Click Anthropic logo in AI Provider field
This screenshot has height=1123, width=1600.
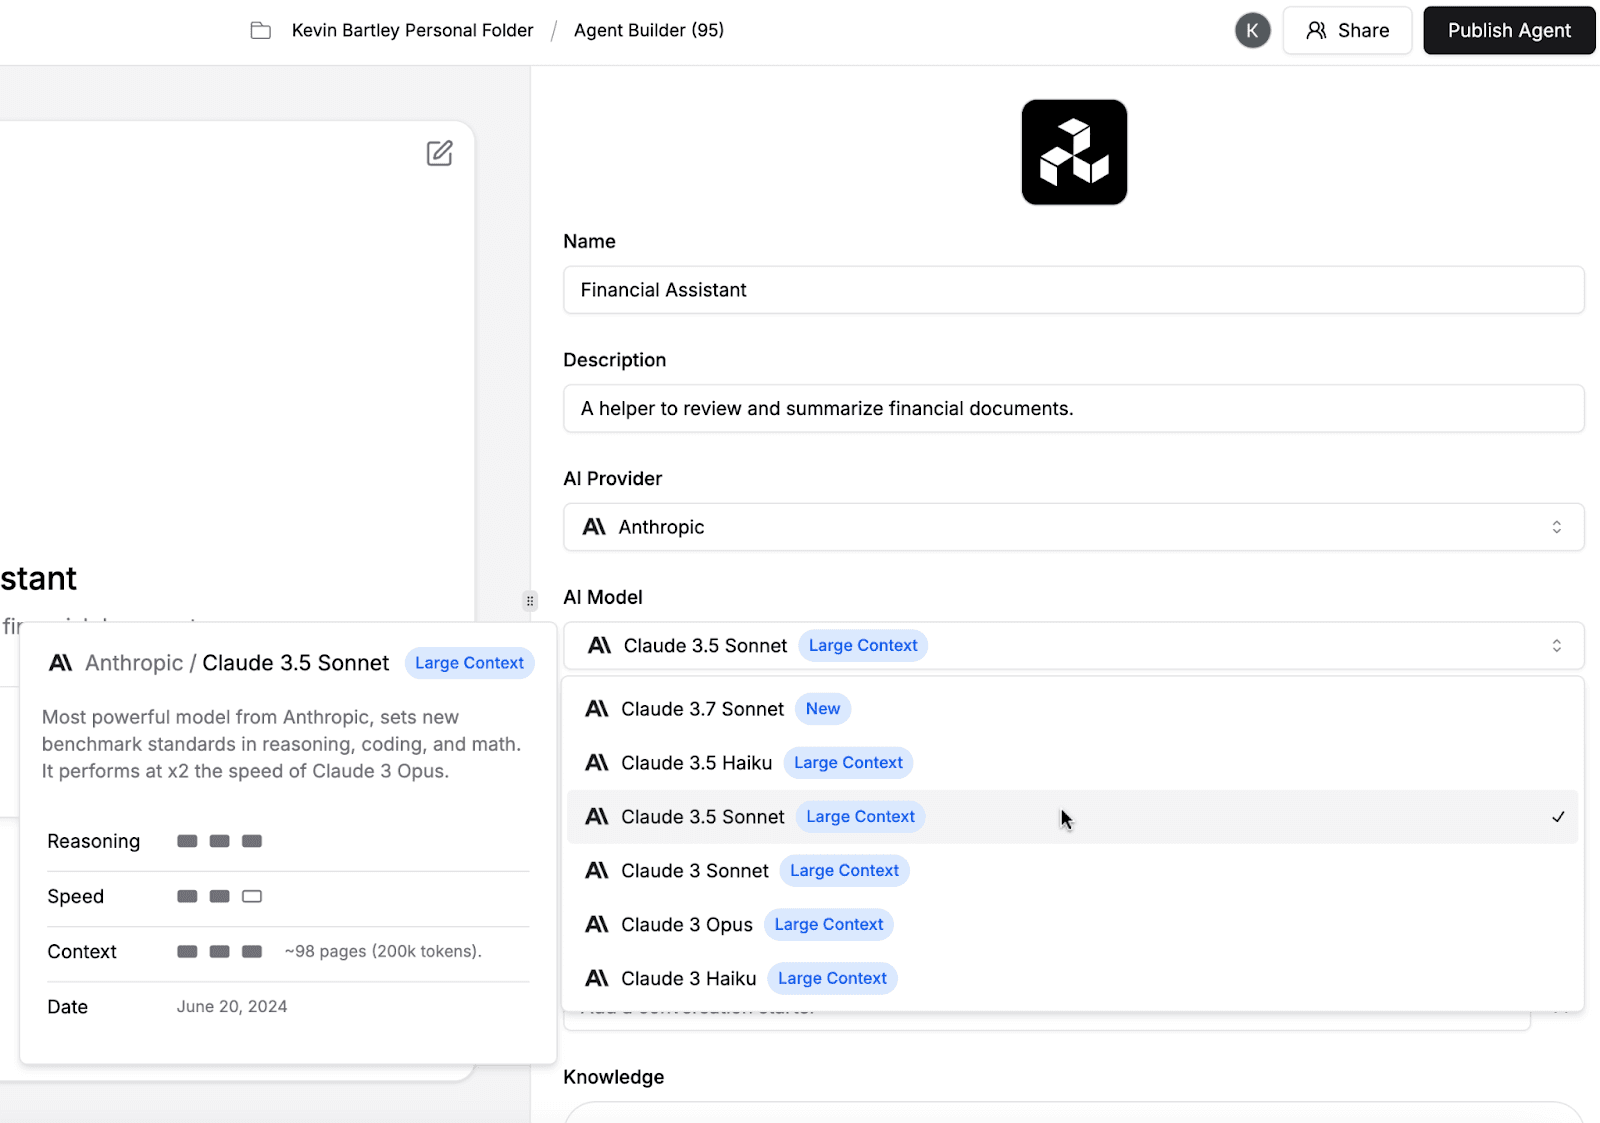[594, 527]
